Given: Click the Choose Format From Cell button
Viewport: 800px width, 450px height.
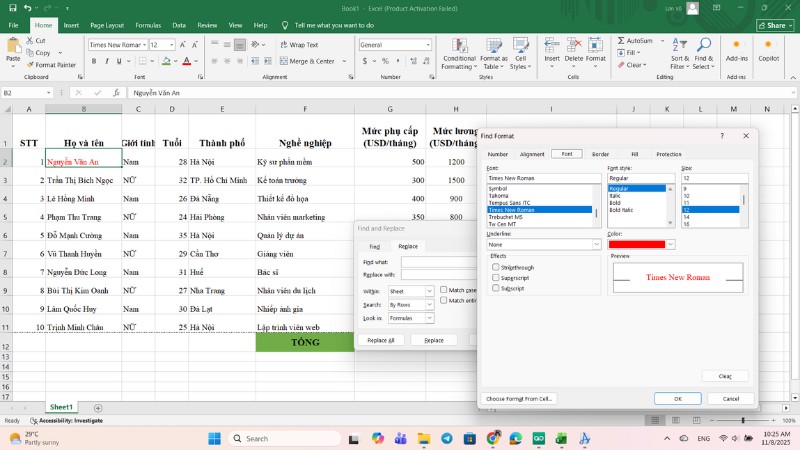Looking at the screenshot, I should coord(519,398).
